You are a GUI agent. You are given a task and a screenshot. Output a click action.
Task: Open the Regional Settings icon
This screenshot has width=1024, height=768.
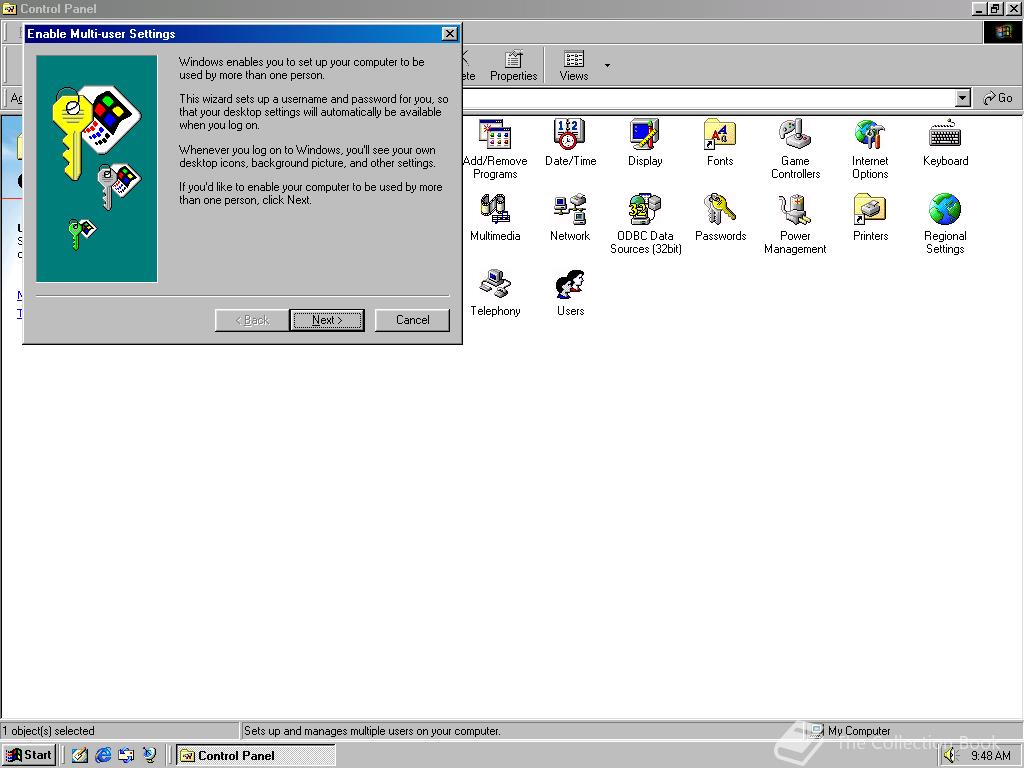[945, 224]
